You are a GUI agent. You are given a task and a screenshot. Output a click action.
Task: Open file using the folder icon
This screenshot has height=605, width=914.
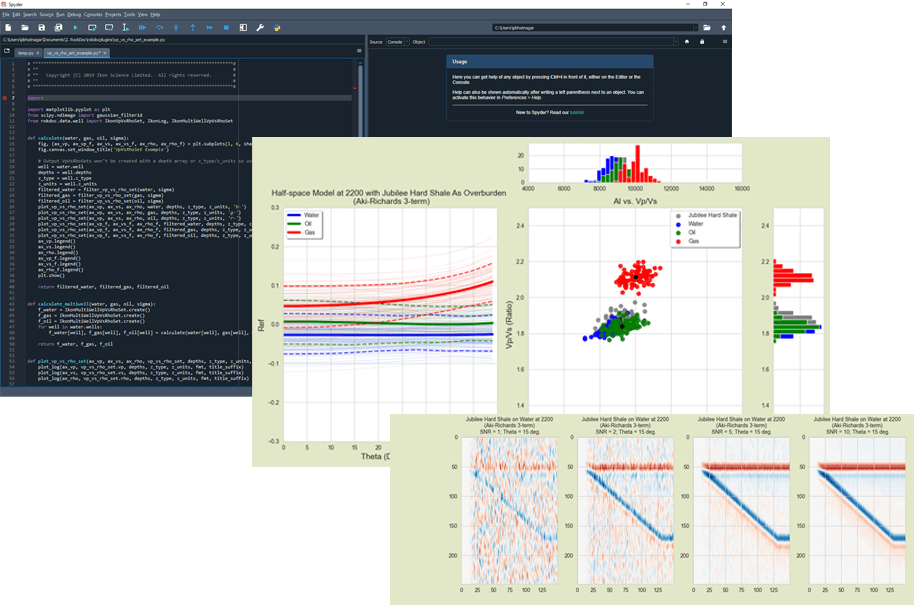point(24,27)
